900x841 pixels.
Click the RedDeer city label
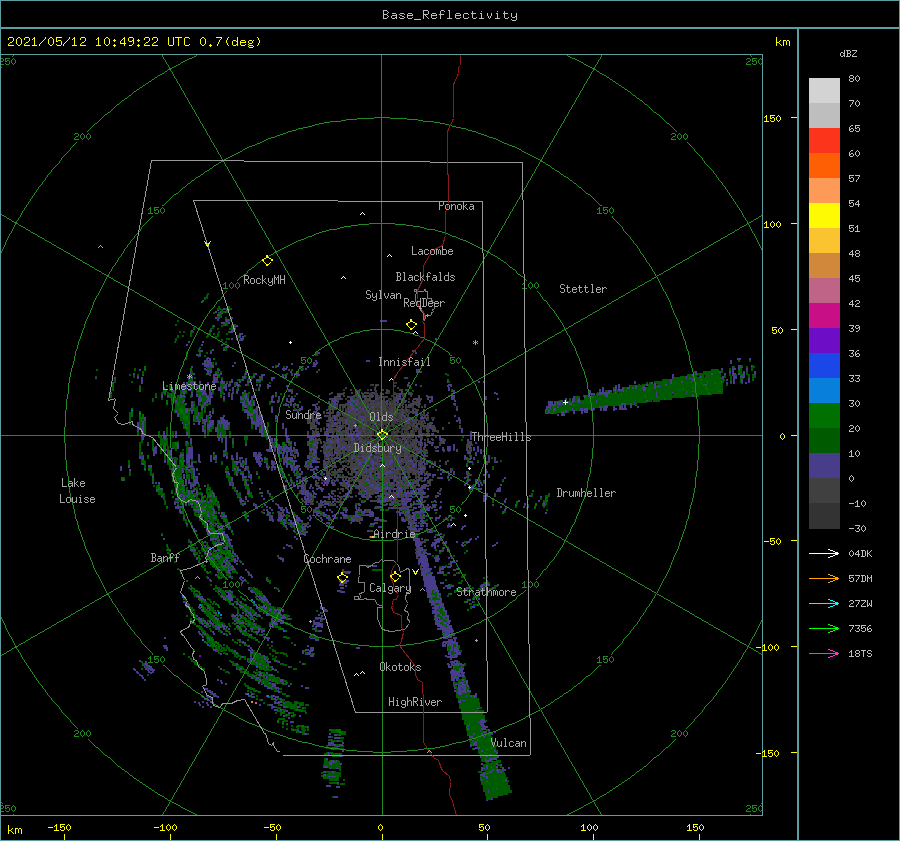coord(424,303)
